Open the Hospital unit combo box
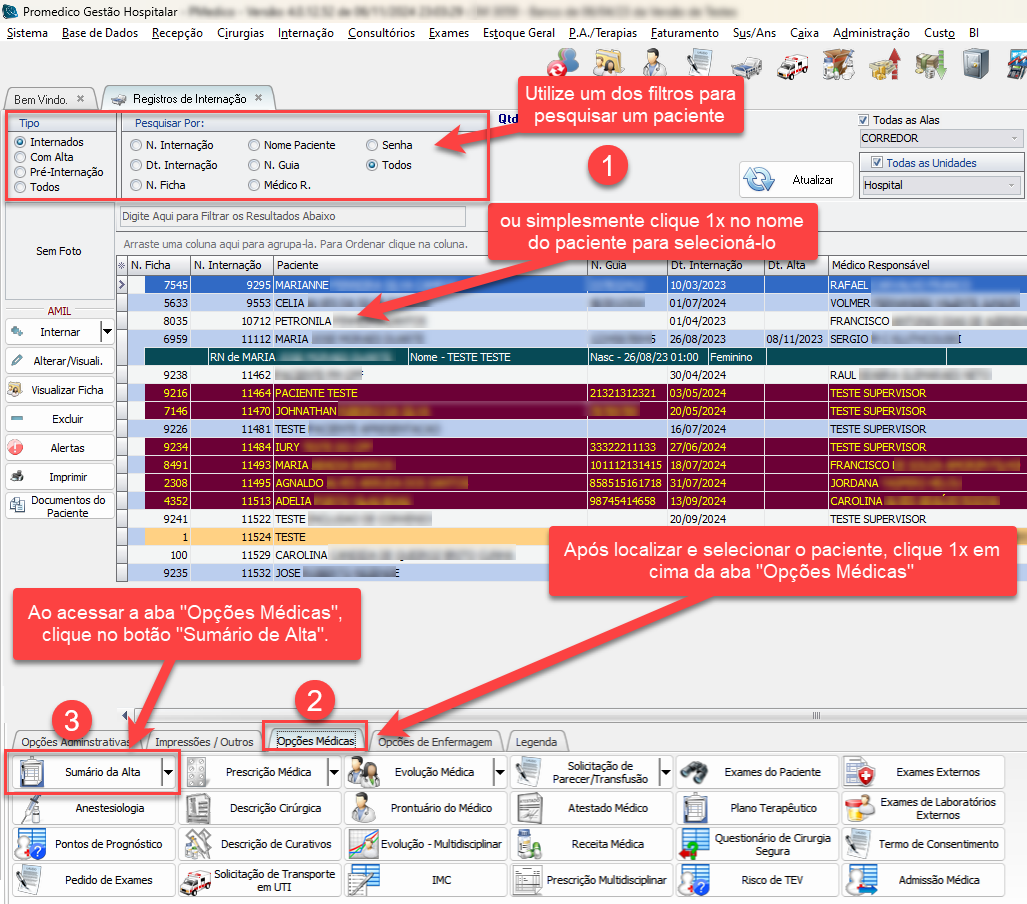Viewport: 1027px width, 904px height. pyautogui.click(x=1015, y=185)
